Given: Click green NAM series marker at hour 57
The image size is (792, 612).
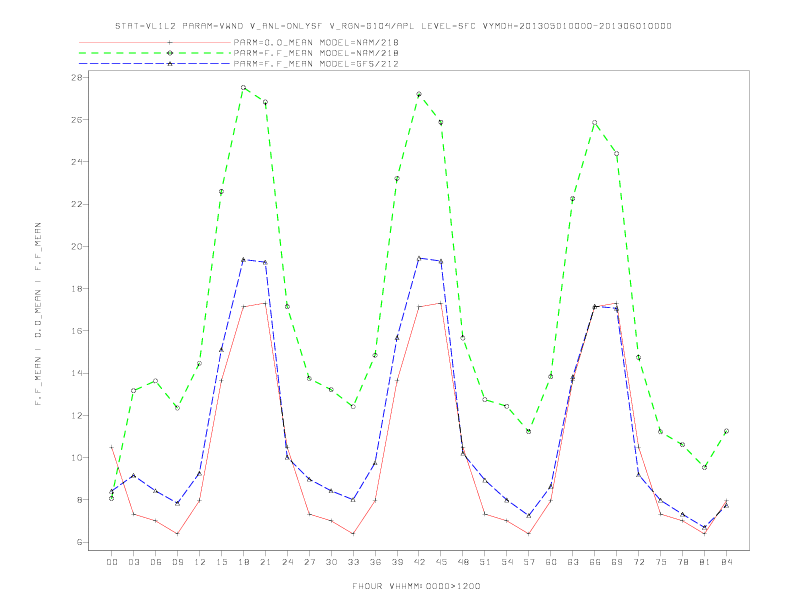Looking at the screenshot, I should click(528, 431).
